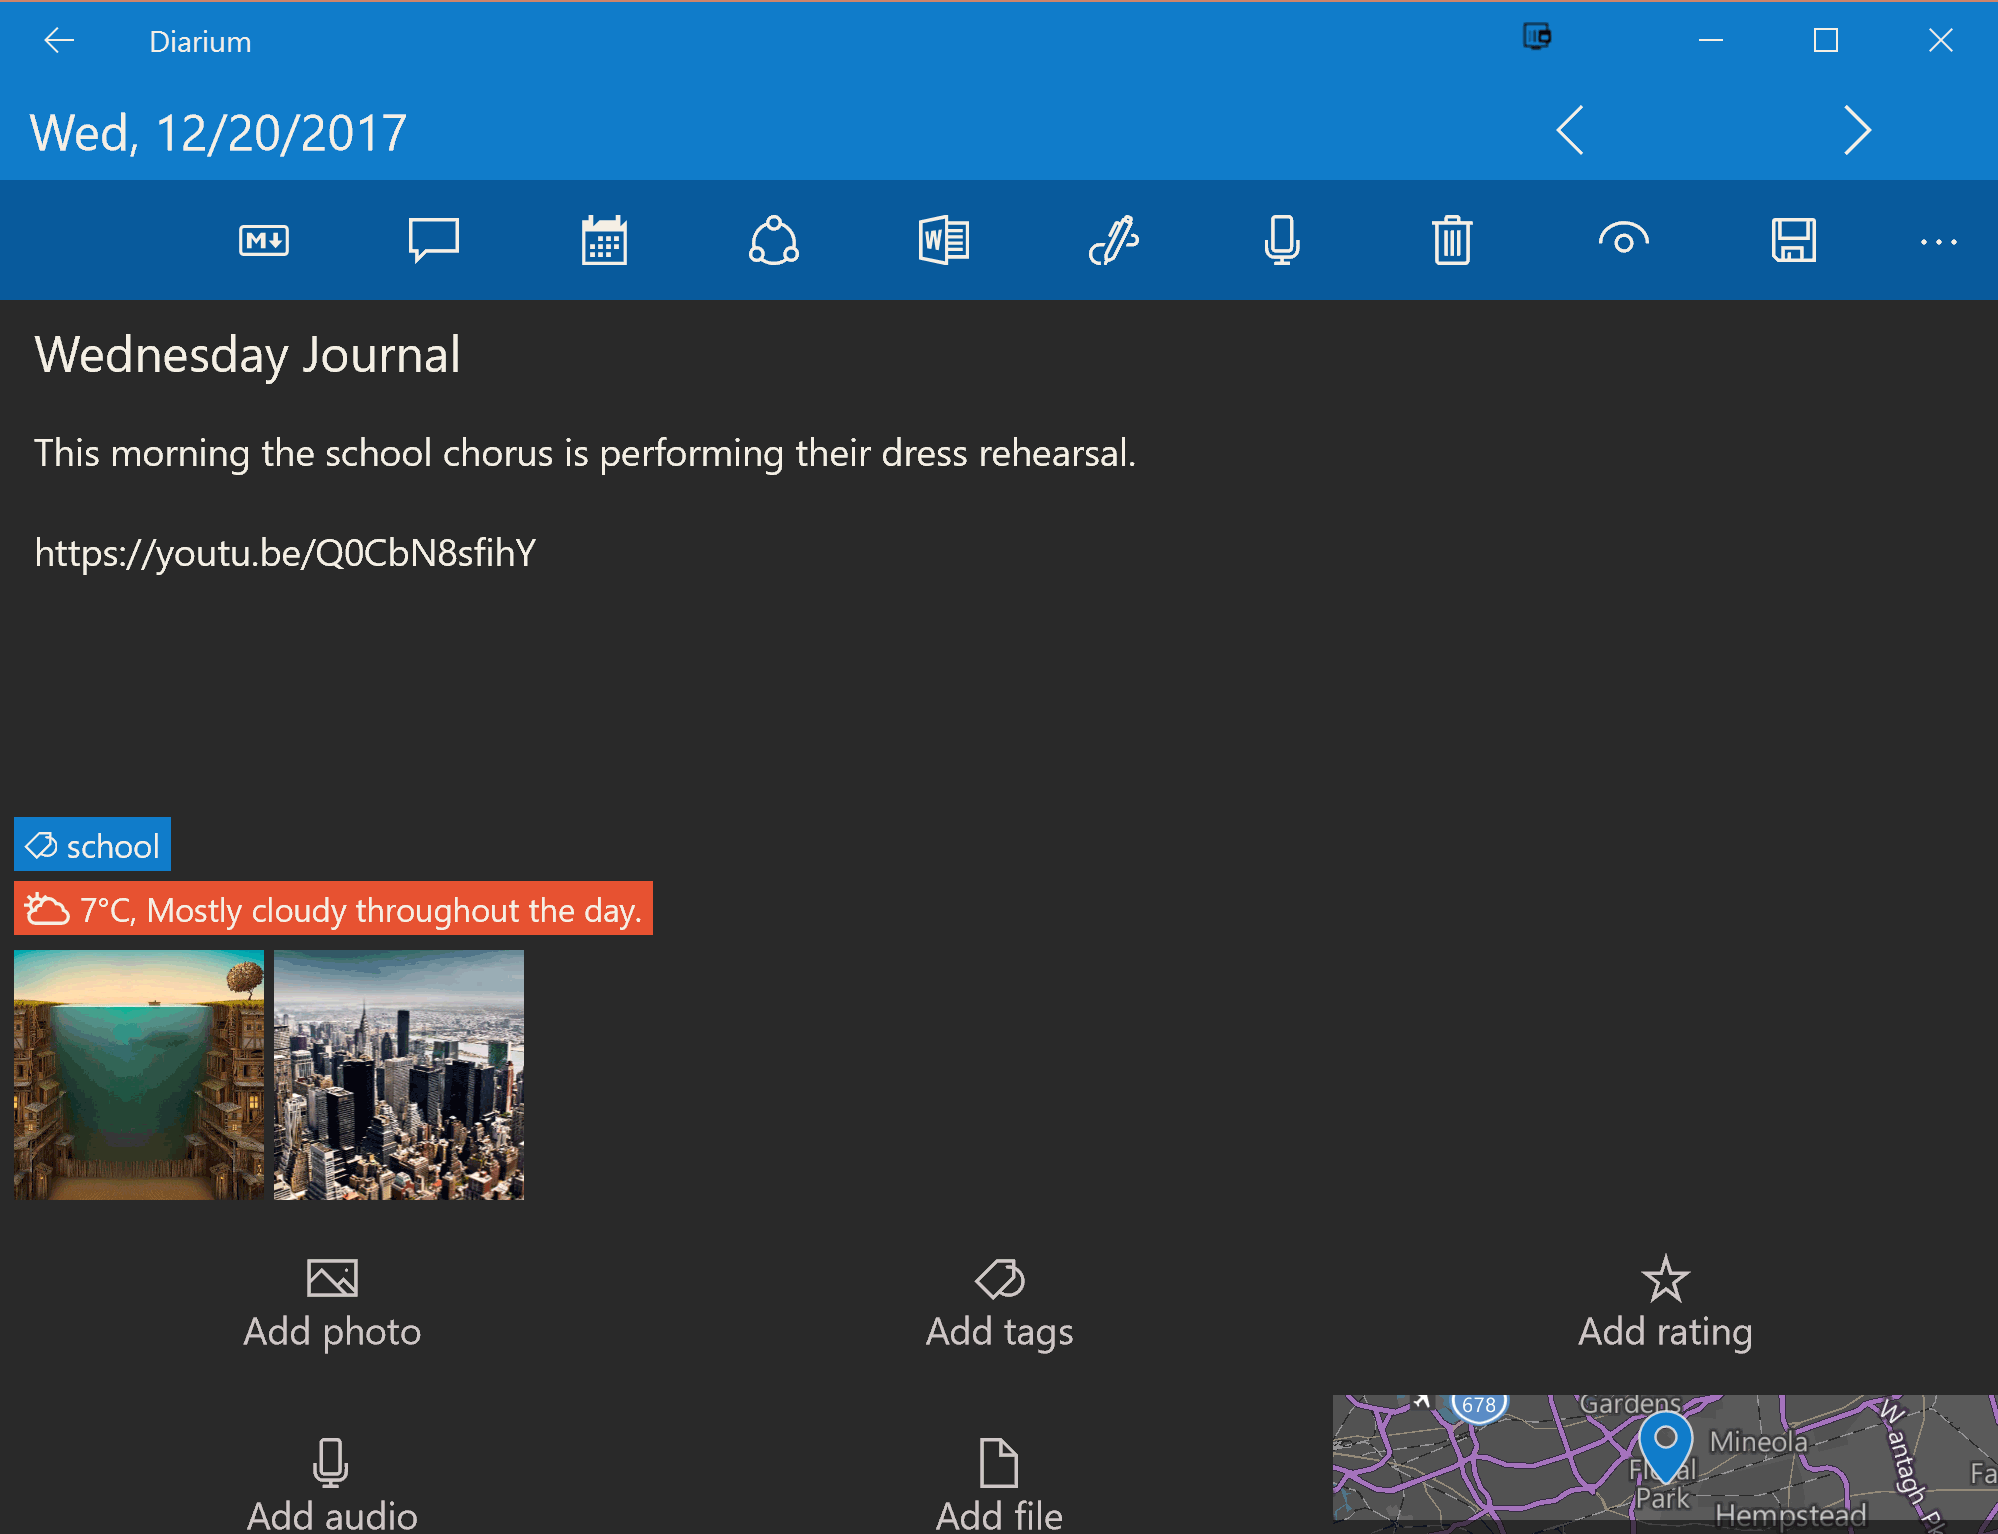The width and height of the screenshot is (1998, 1534).
Task: Toggle Markdown formatting icon in toolbar
Action: (x=264, y=241)
